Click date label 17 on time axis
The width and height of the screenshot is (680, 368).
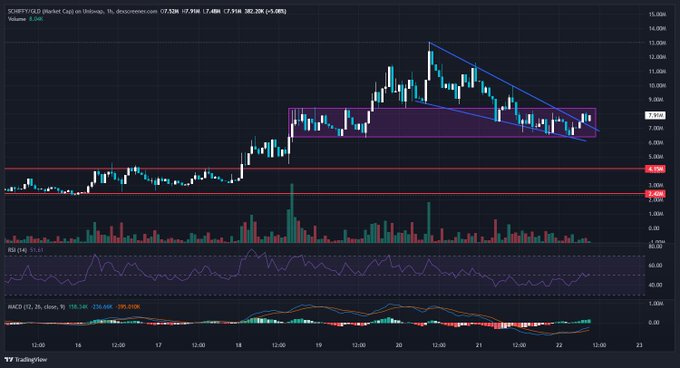[158, 345]
